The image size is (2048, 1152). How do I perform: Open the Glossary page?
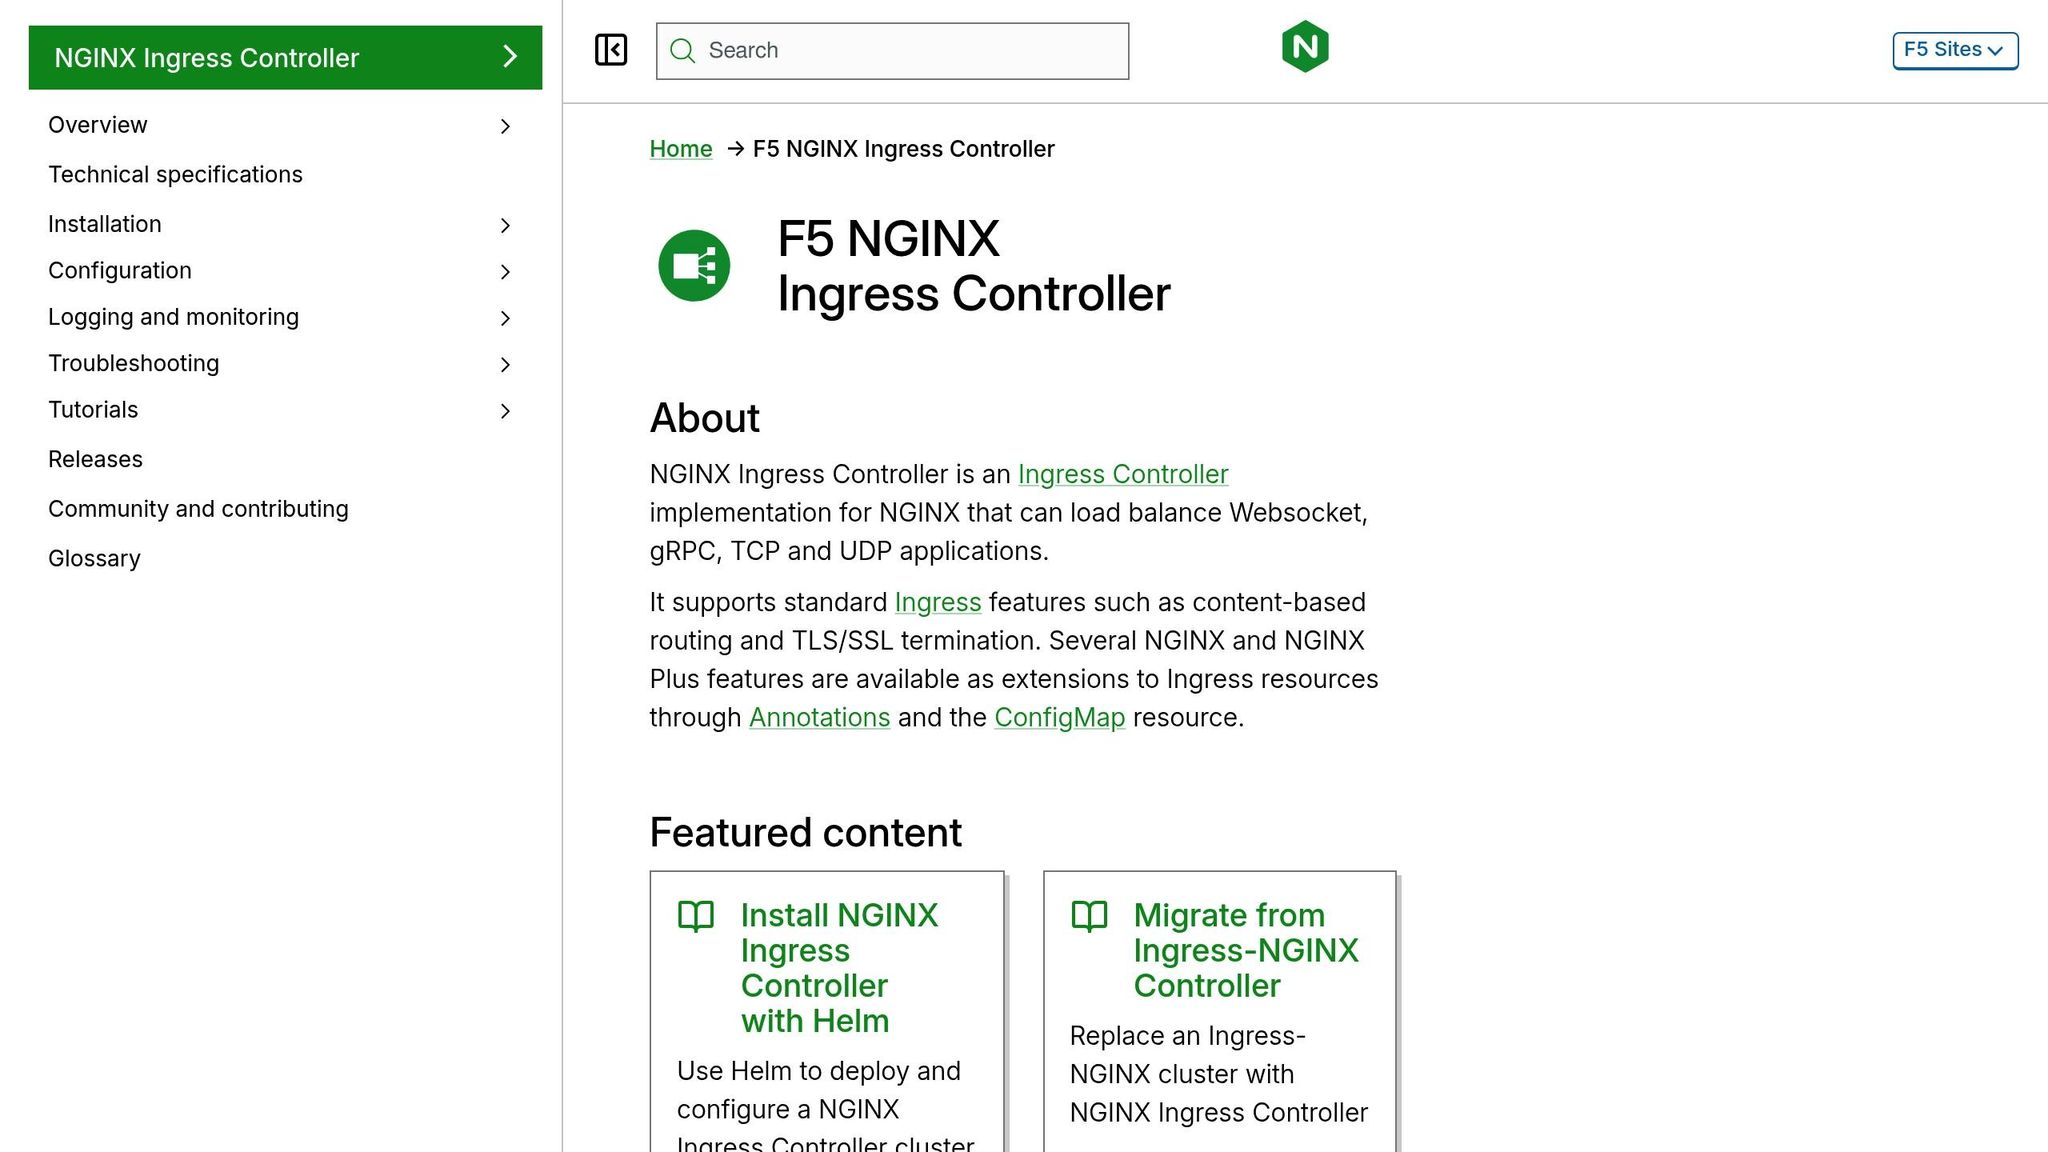tap(94, 558)
